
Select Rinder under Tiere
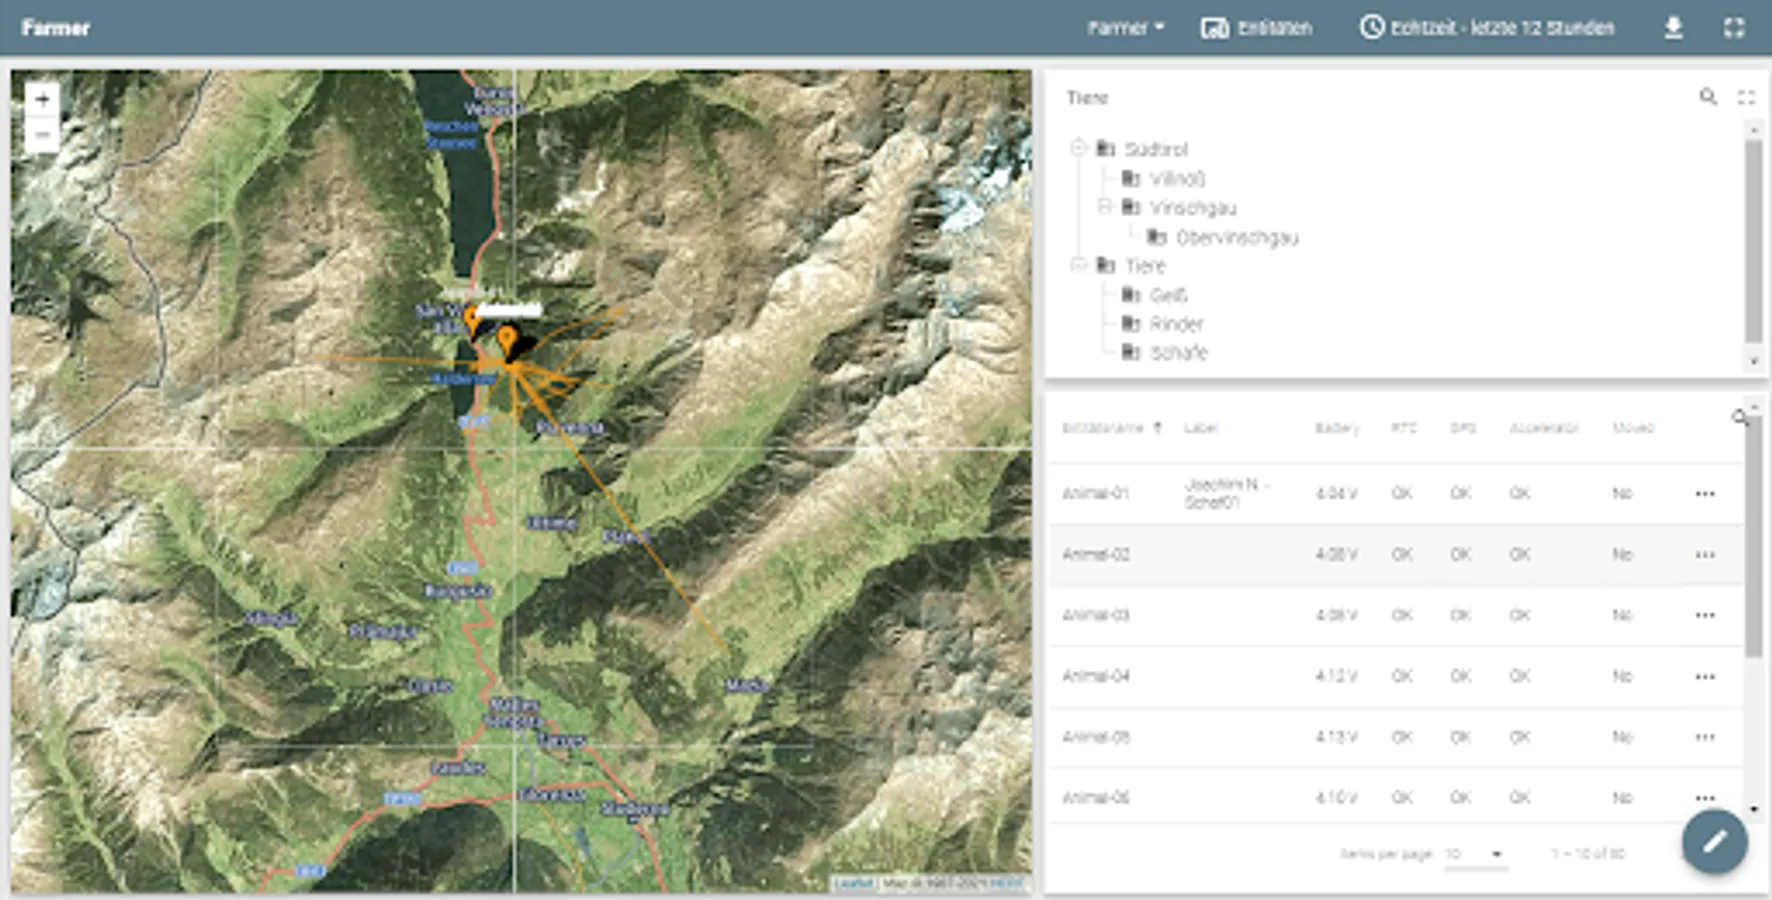tap(1176, 324)
